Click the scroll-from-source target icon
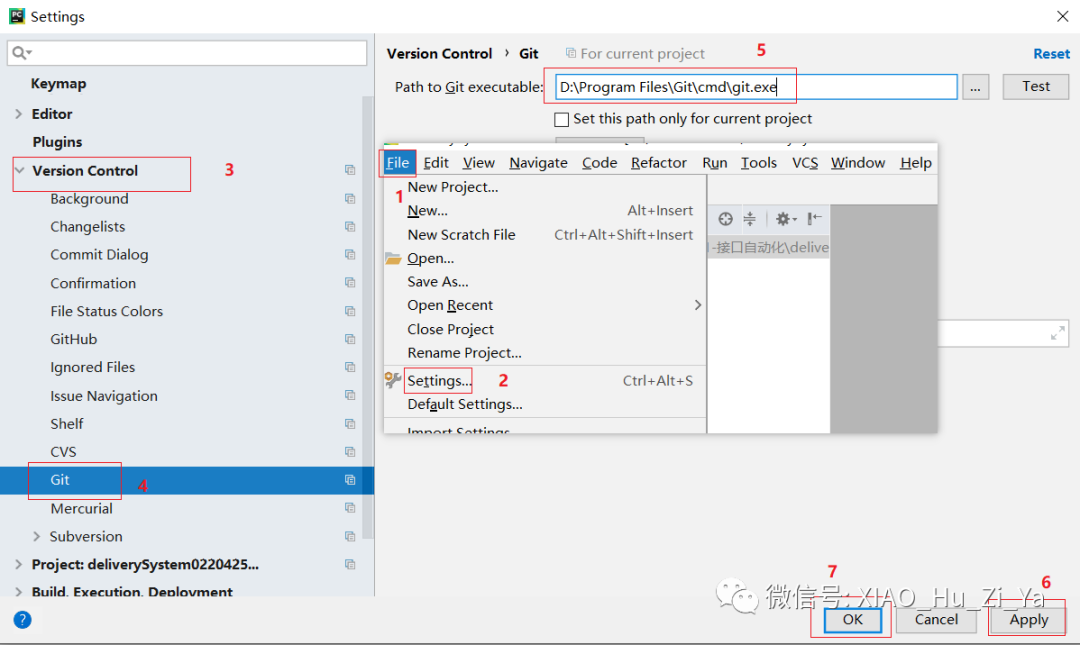Screen dimensions: 1080x645 click(x=725, y=219)
